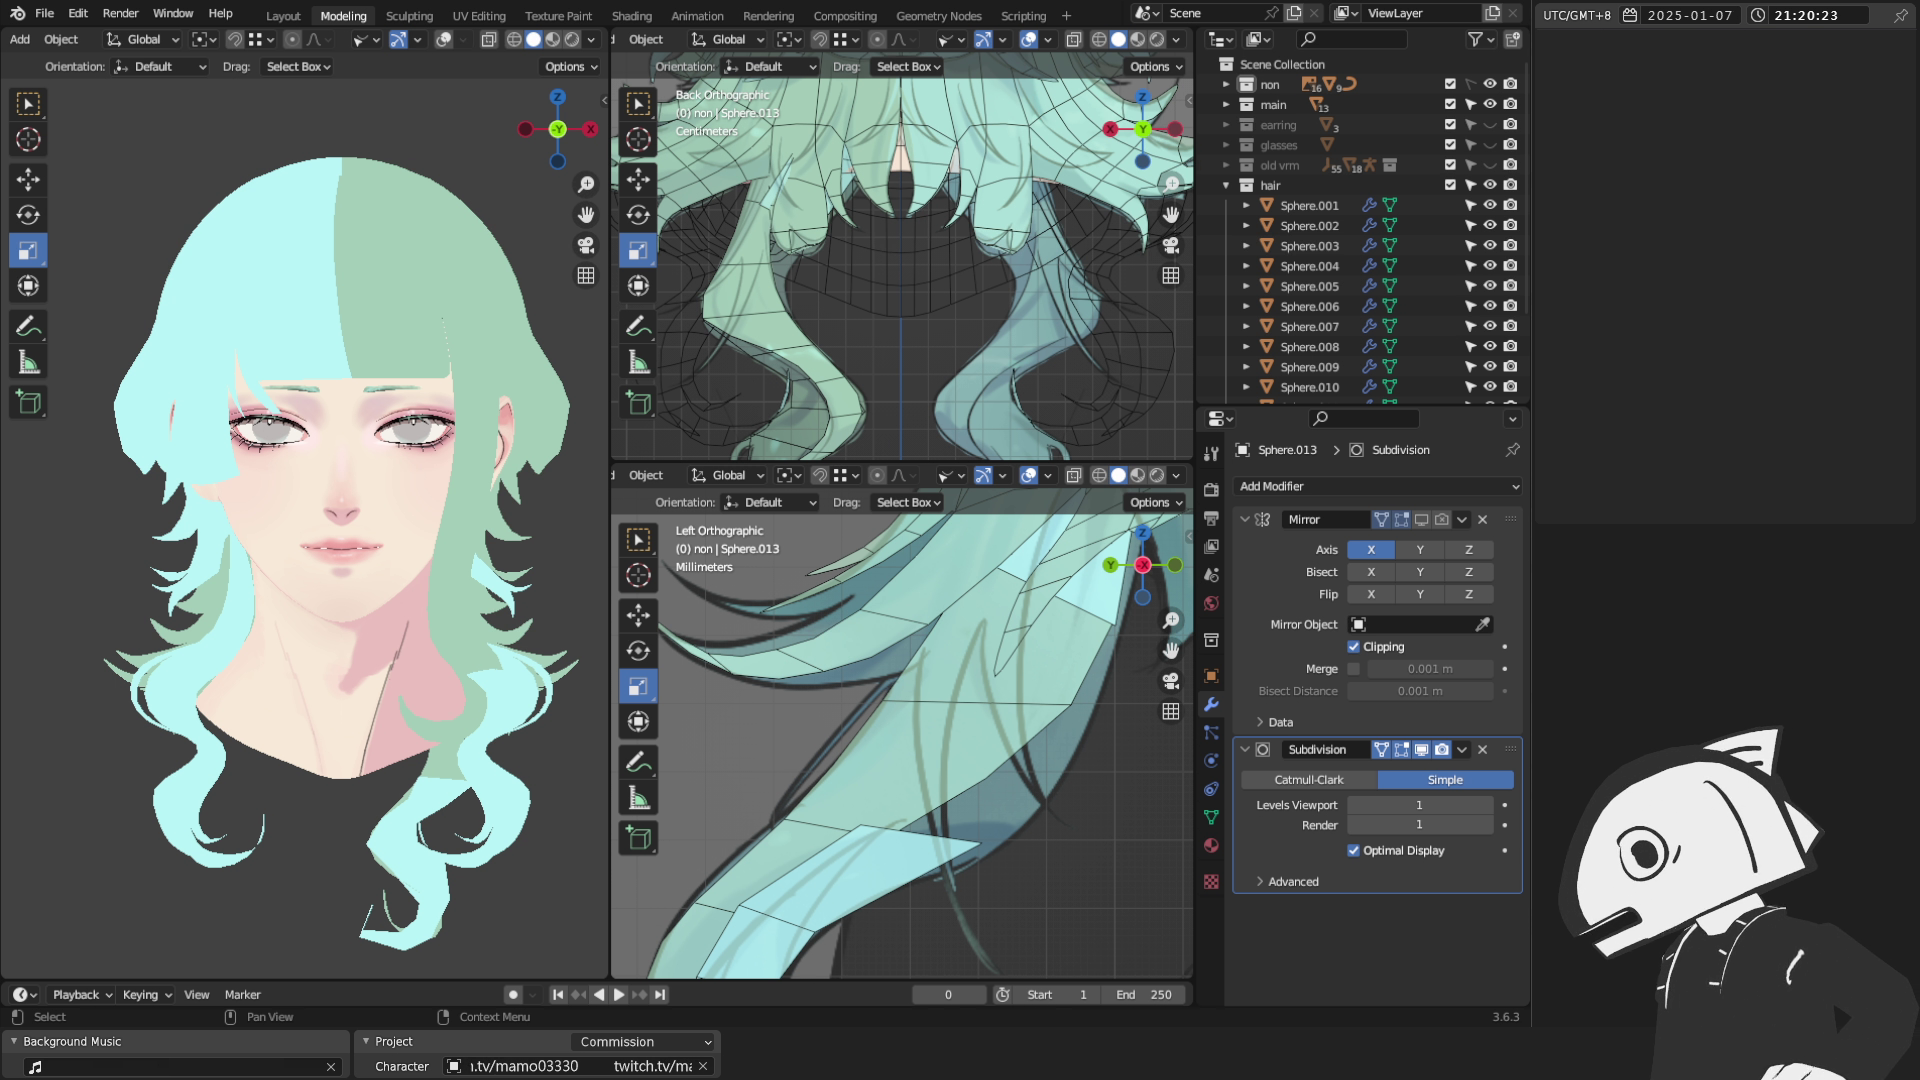The image size is (1920, 1080).
Task: Toggle Mirror Bisect Y button
Action: click(1420, 572)
